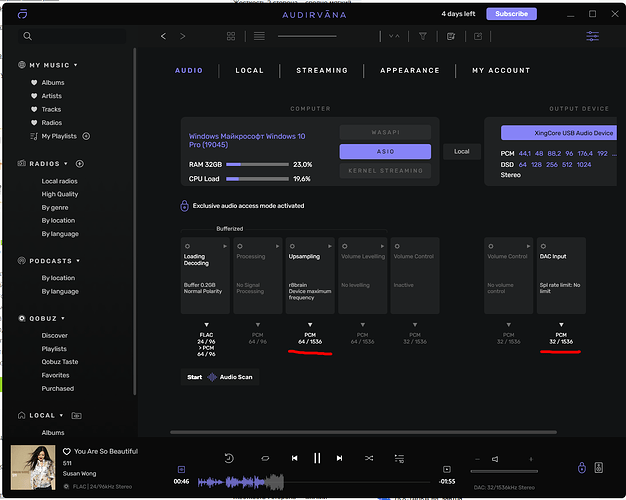The width and height of the screenshot is (626, 500).
Task: Expand Upsampling card arrow
Action: pyautogui.click(x=330, y=246)
